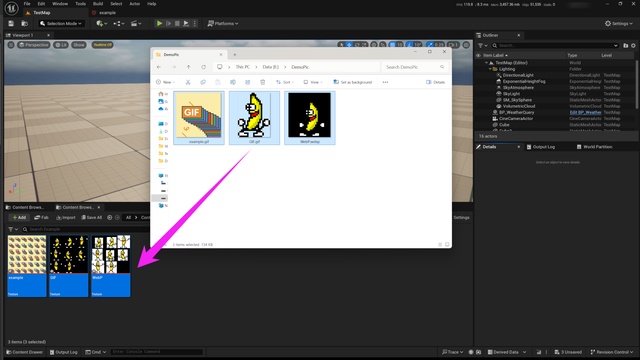Viewport: 640px width, 360px height.
Task: Click the Stop simulation square button
Action: pos(177,24)
